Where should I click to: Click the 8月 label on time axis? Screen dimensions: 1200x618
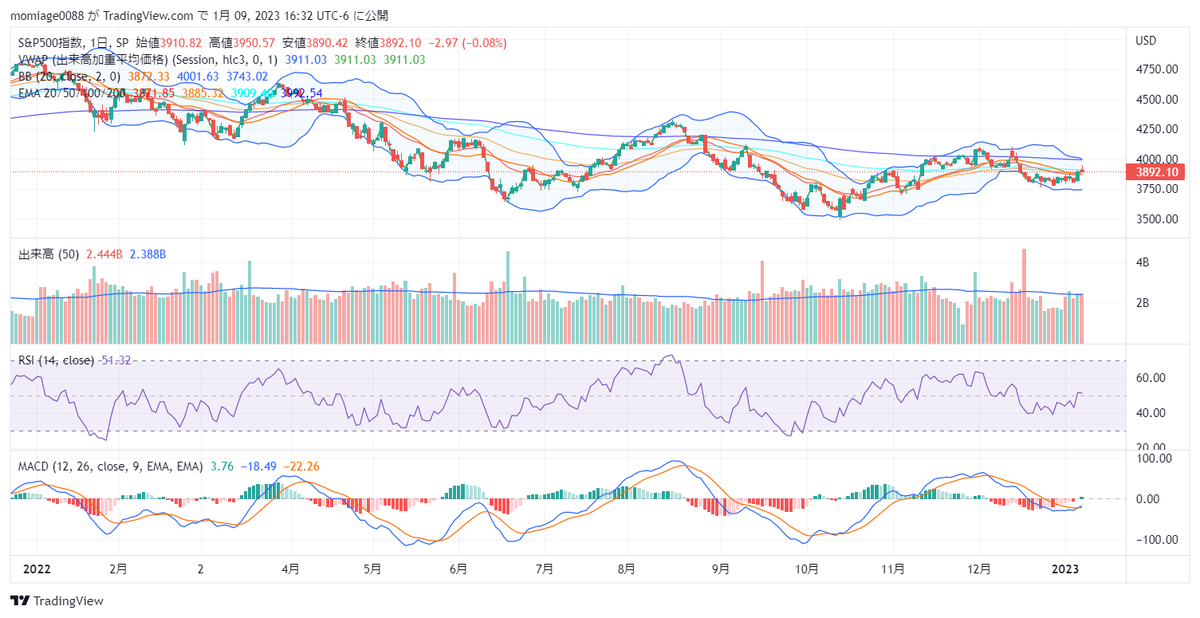pos(627,568)
